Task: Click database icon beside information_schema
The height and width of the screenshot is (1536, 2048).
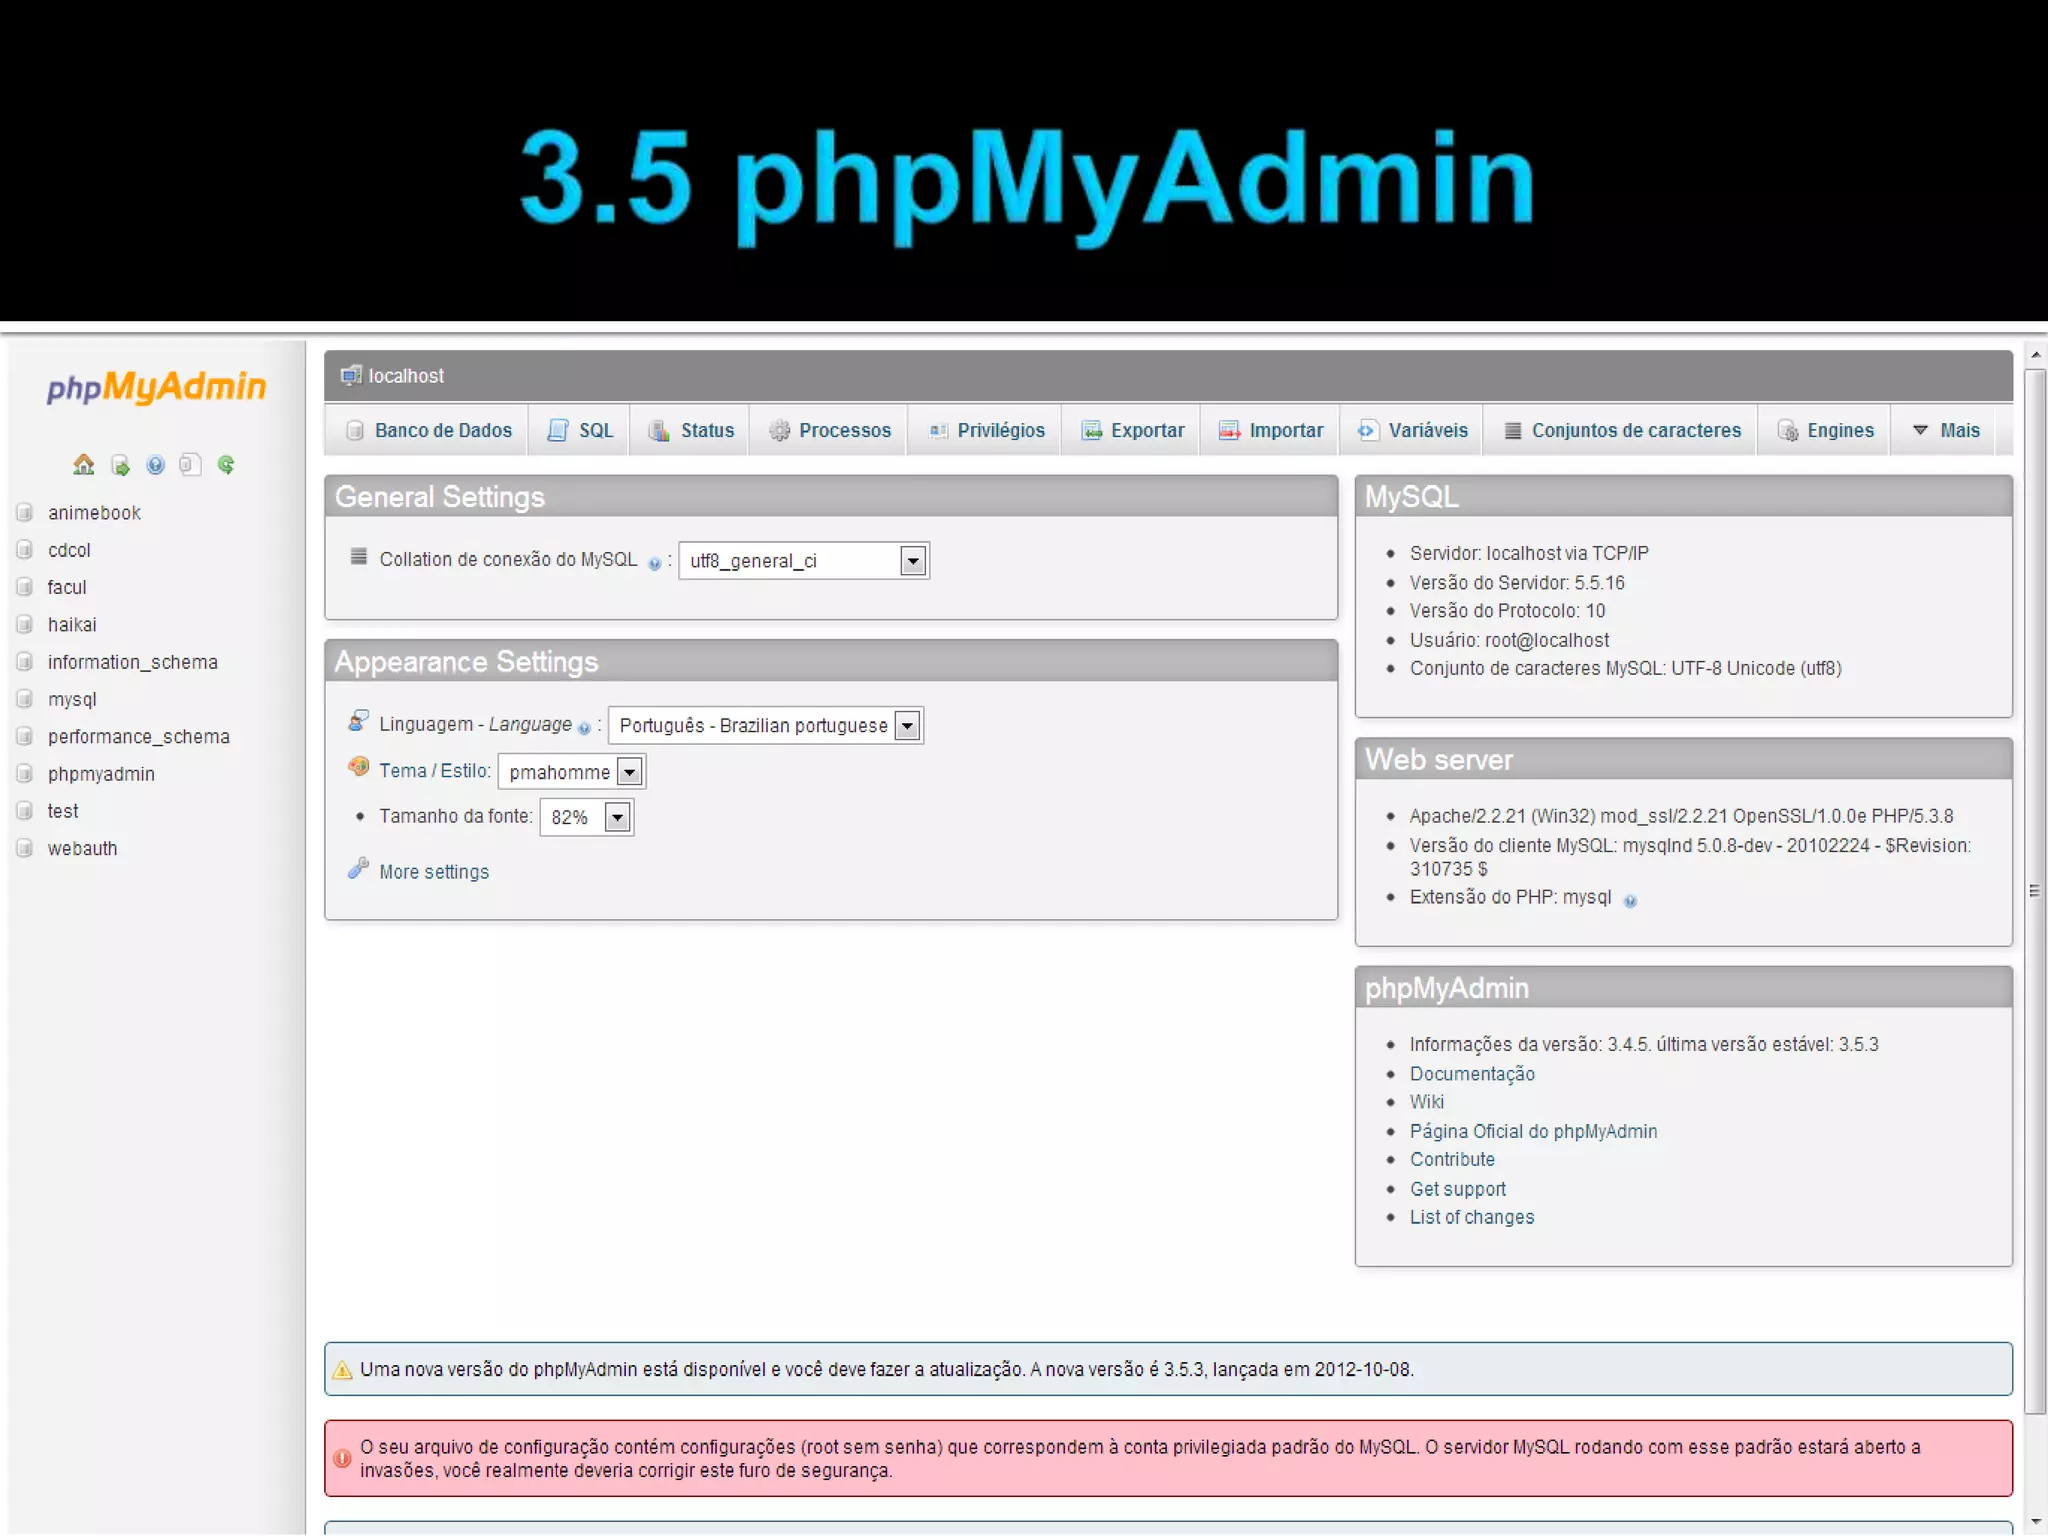Action: [25, 662]
